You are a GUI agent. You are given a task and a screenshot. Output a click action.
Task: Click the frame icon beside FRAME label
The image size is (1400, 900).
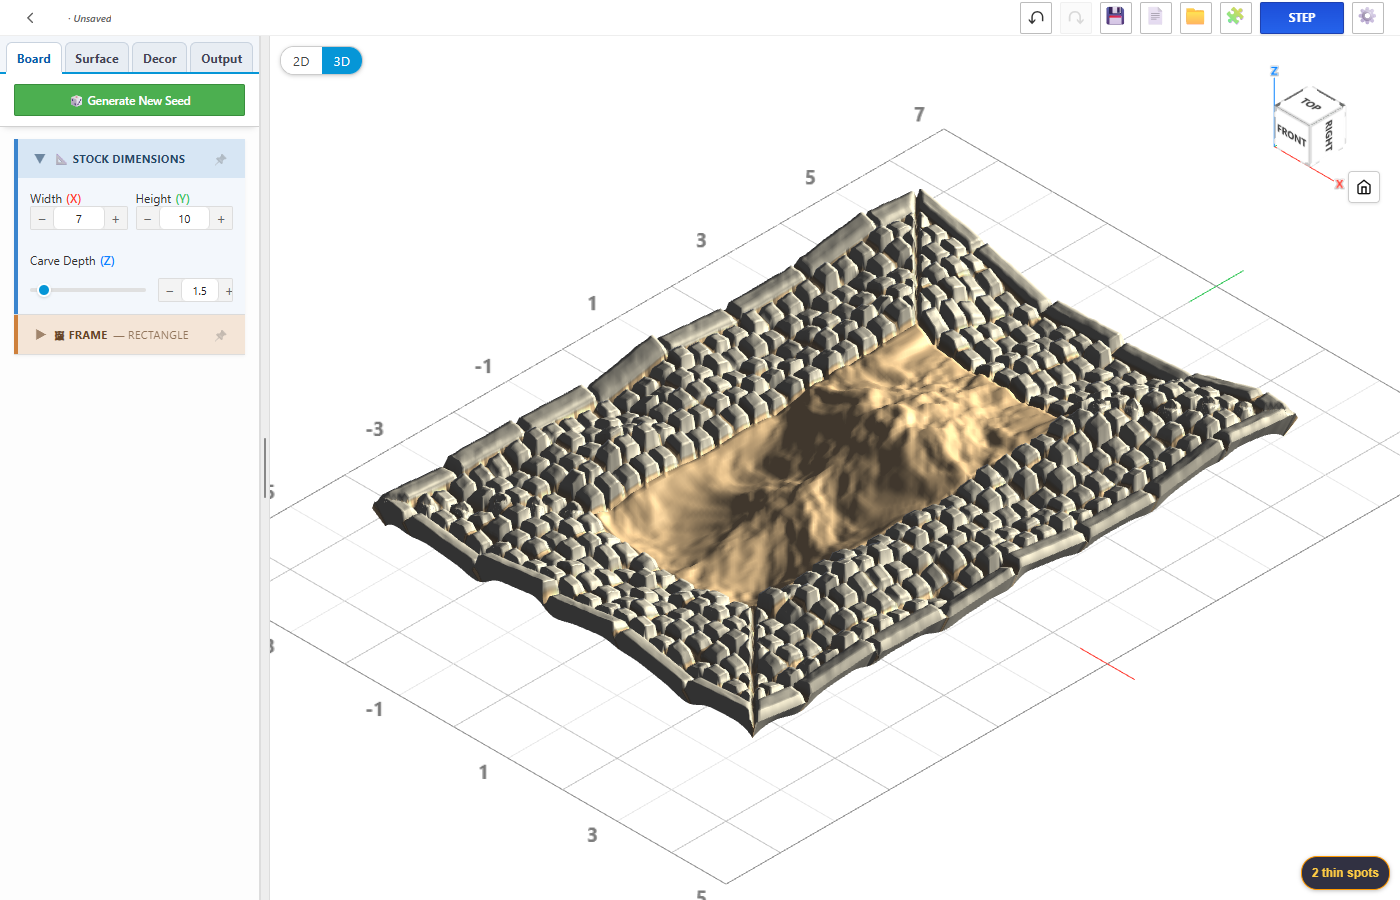59,335
